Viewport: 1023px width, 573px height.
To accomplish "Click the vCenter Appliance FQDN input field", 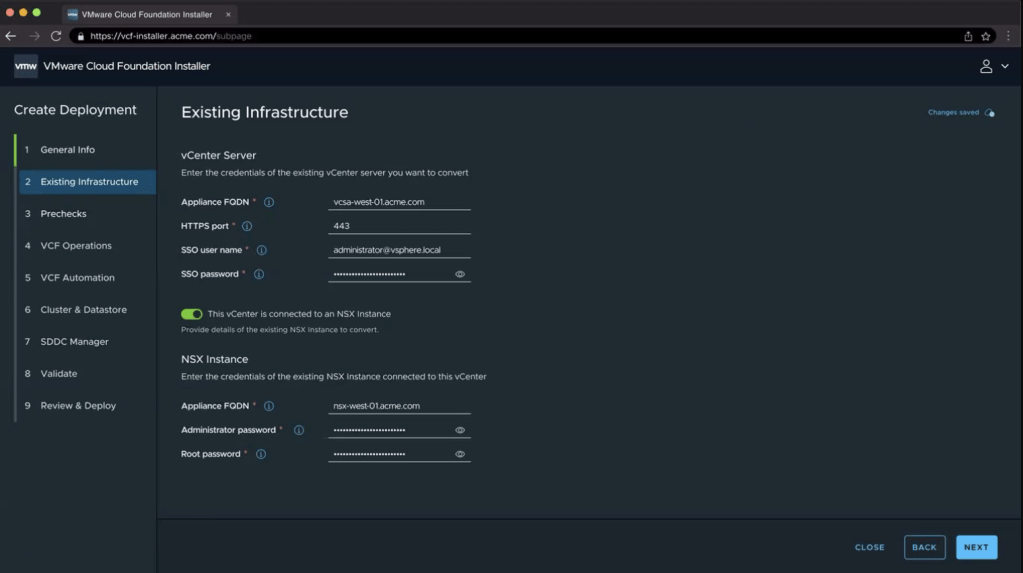I will tap(399, 202).
